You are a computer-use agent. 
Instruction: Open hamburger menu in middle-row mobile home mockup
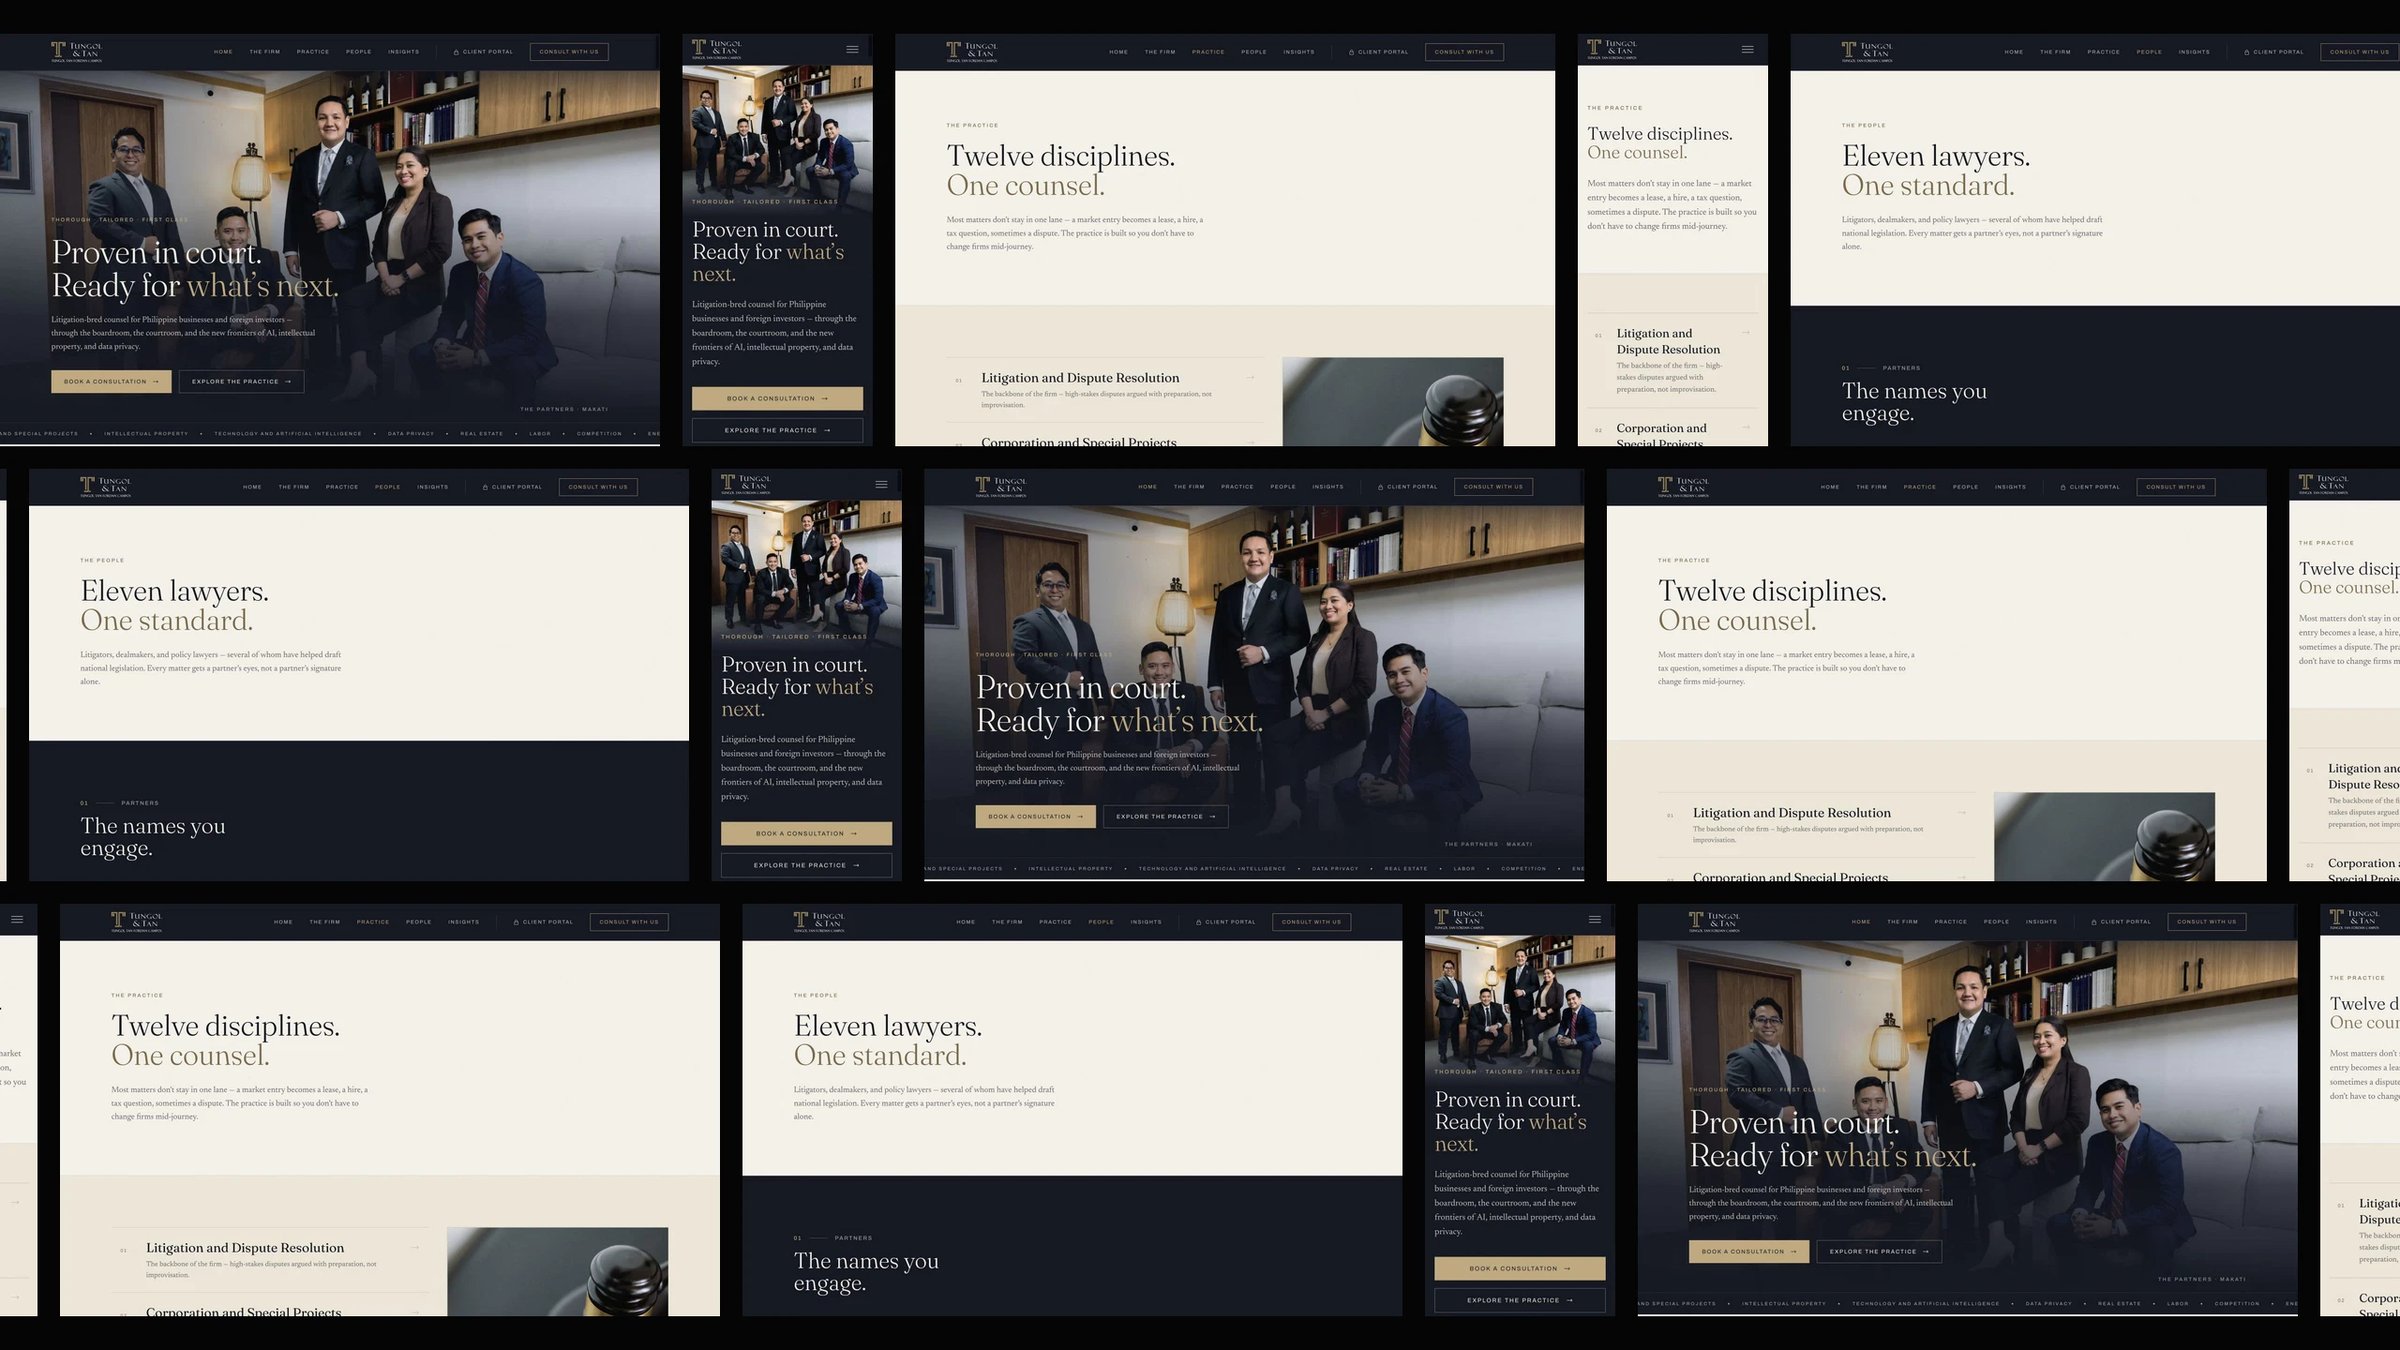coord(881,484)
